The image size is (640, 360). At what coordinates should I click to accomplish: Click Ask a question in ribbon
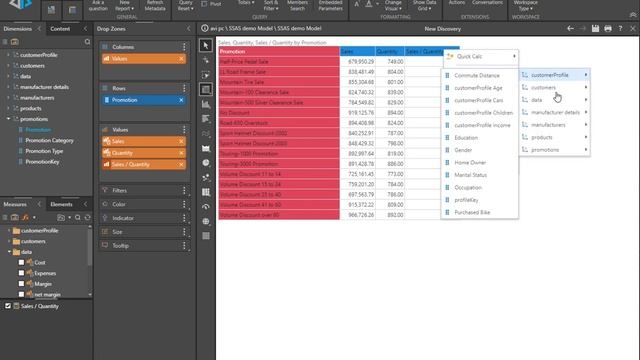pos(98,5)
